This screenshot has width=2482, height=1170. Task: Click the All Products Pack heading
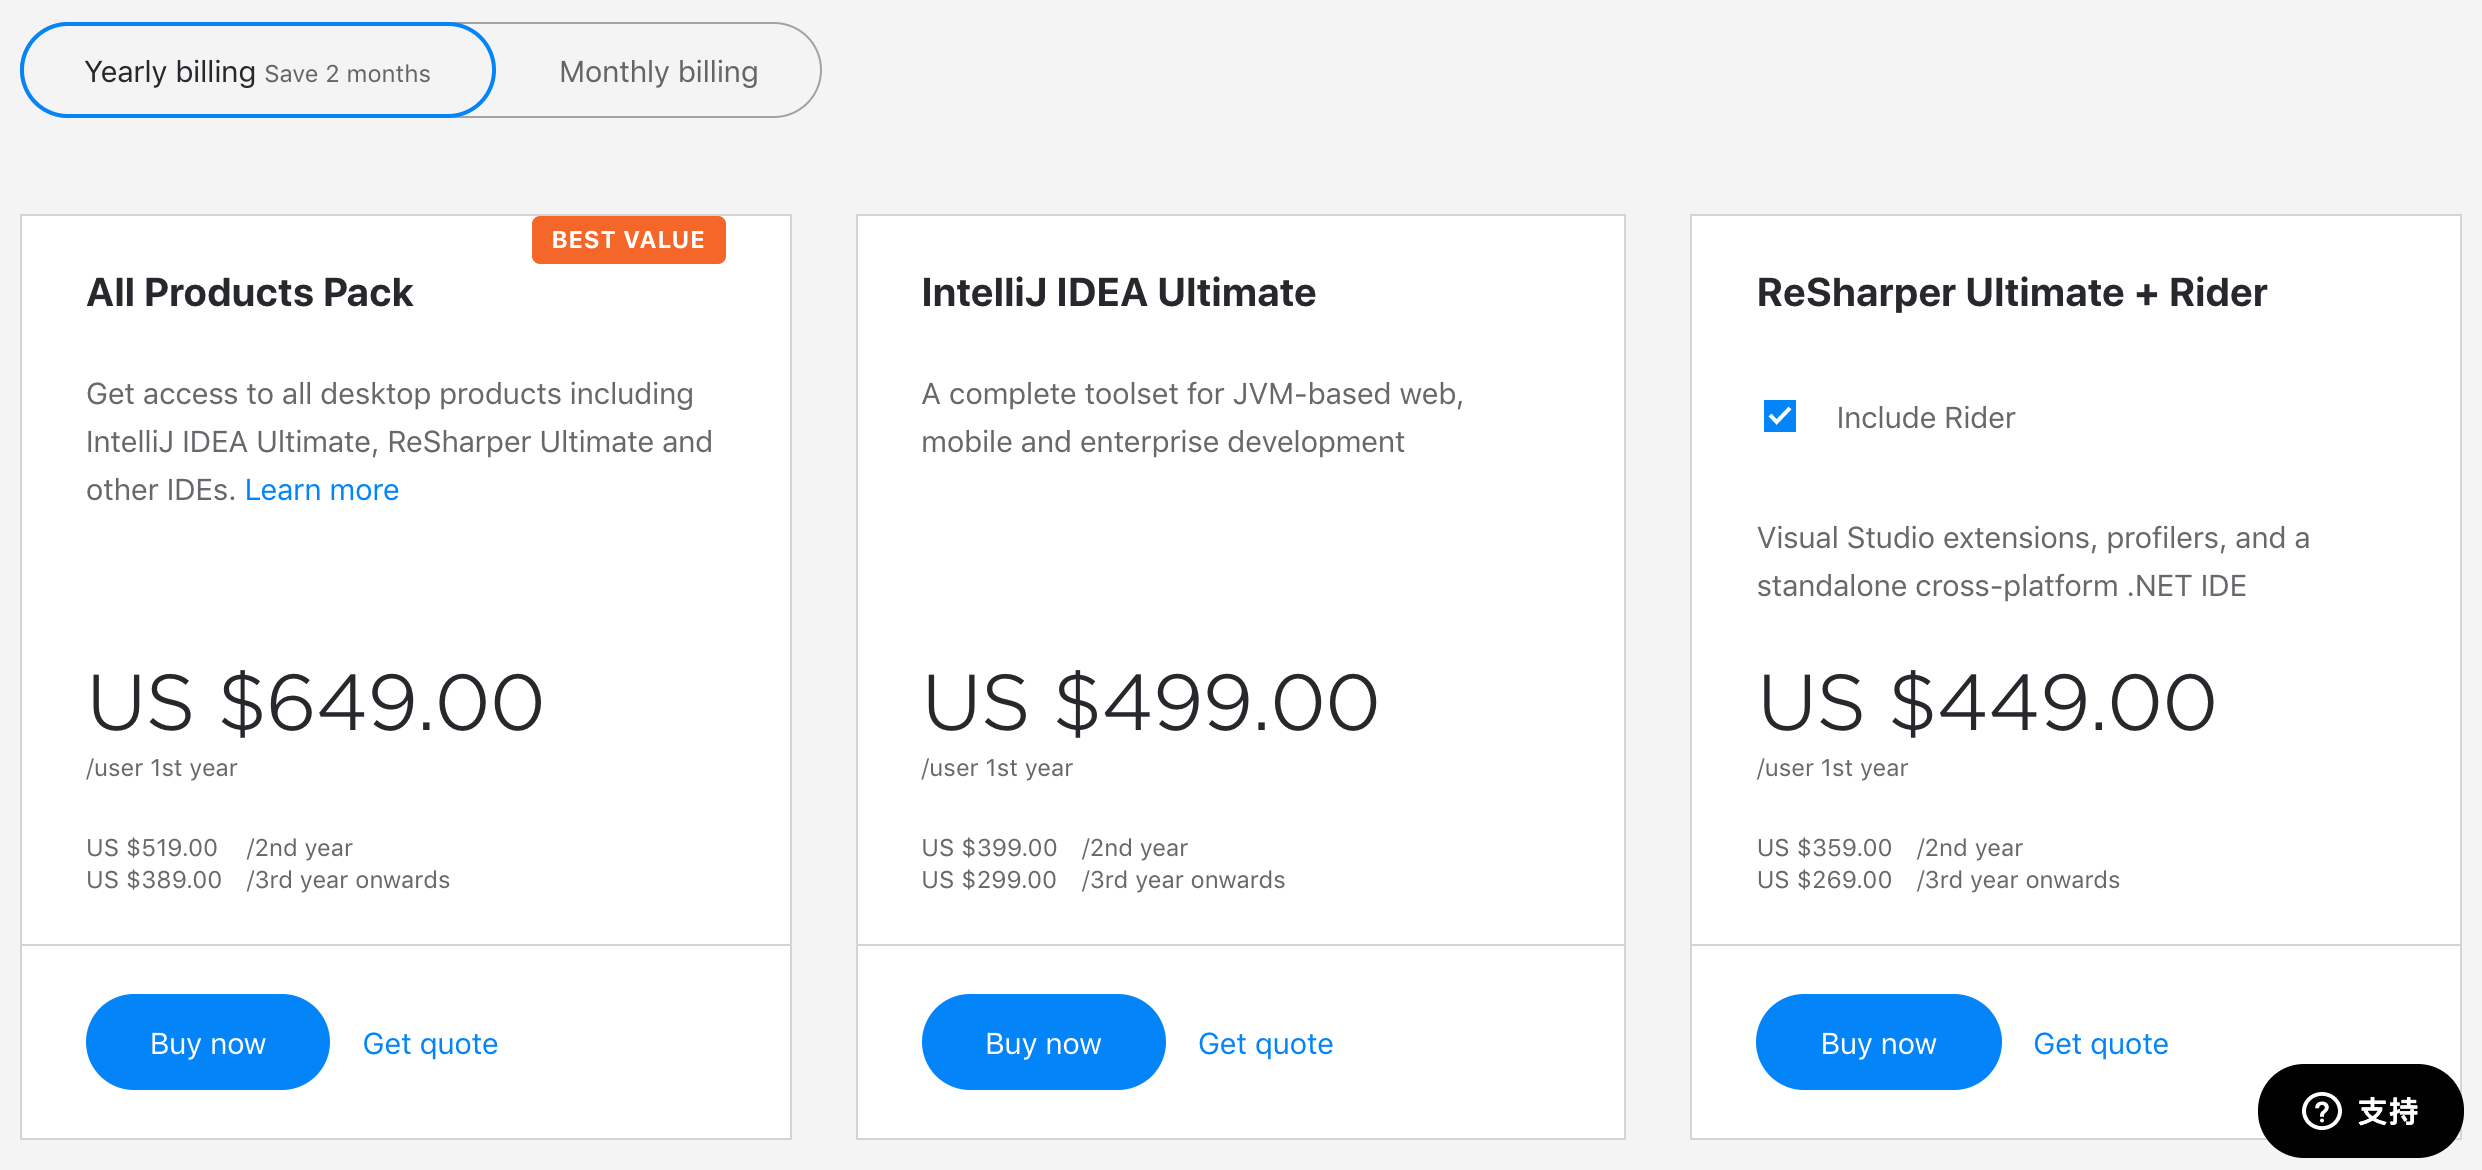pyautogui.click(x=250, y=293)
